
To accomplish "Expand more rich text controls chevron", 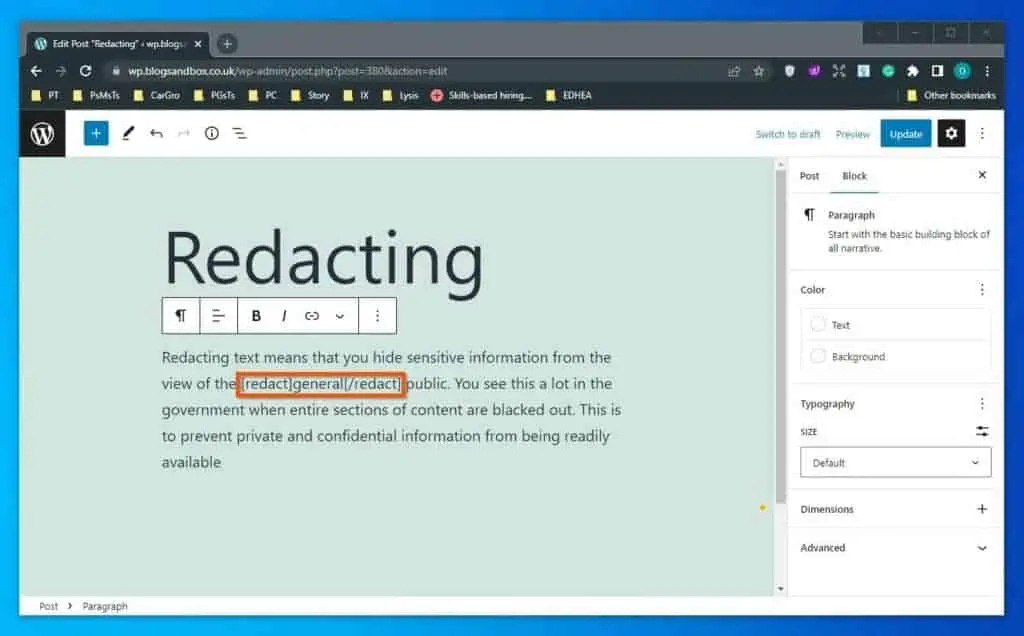I will click(340, 317).
